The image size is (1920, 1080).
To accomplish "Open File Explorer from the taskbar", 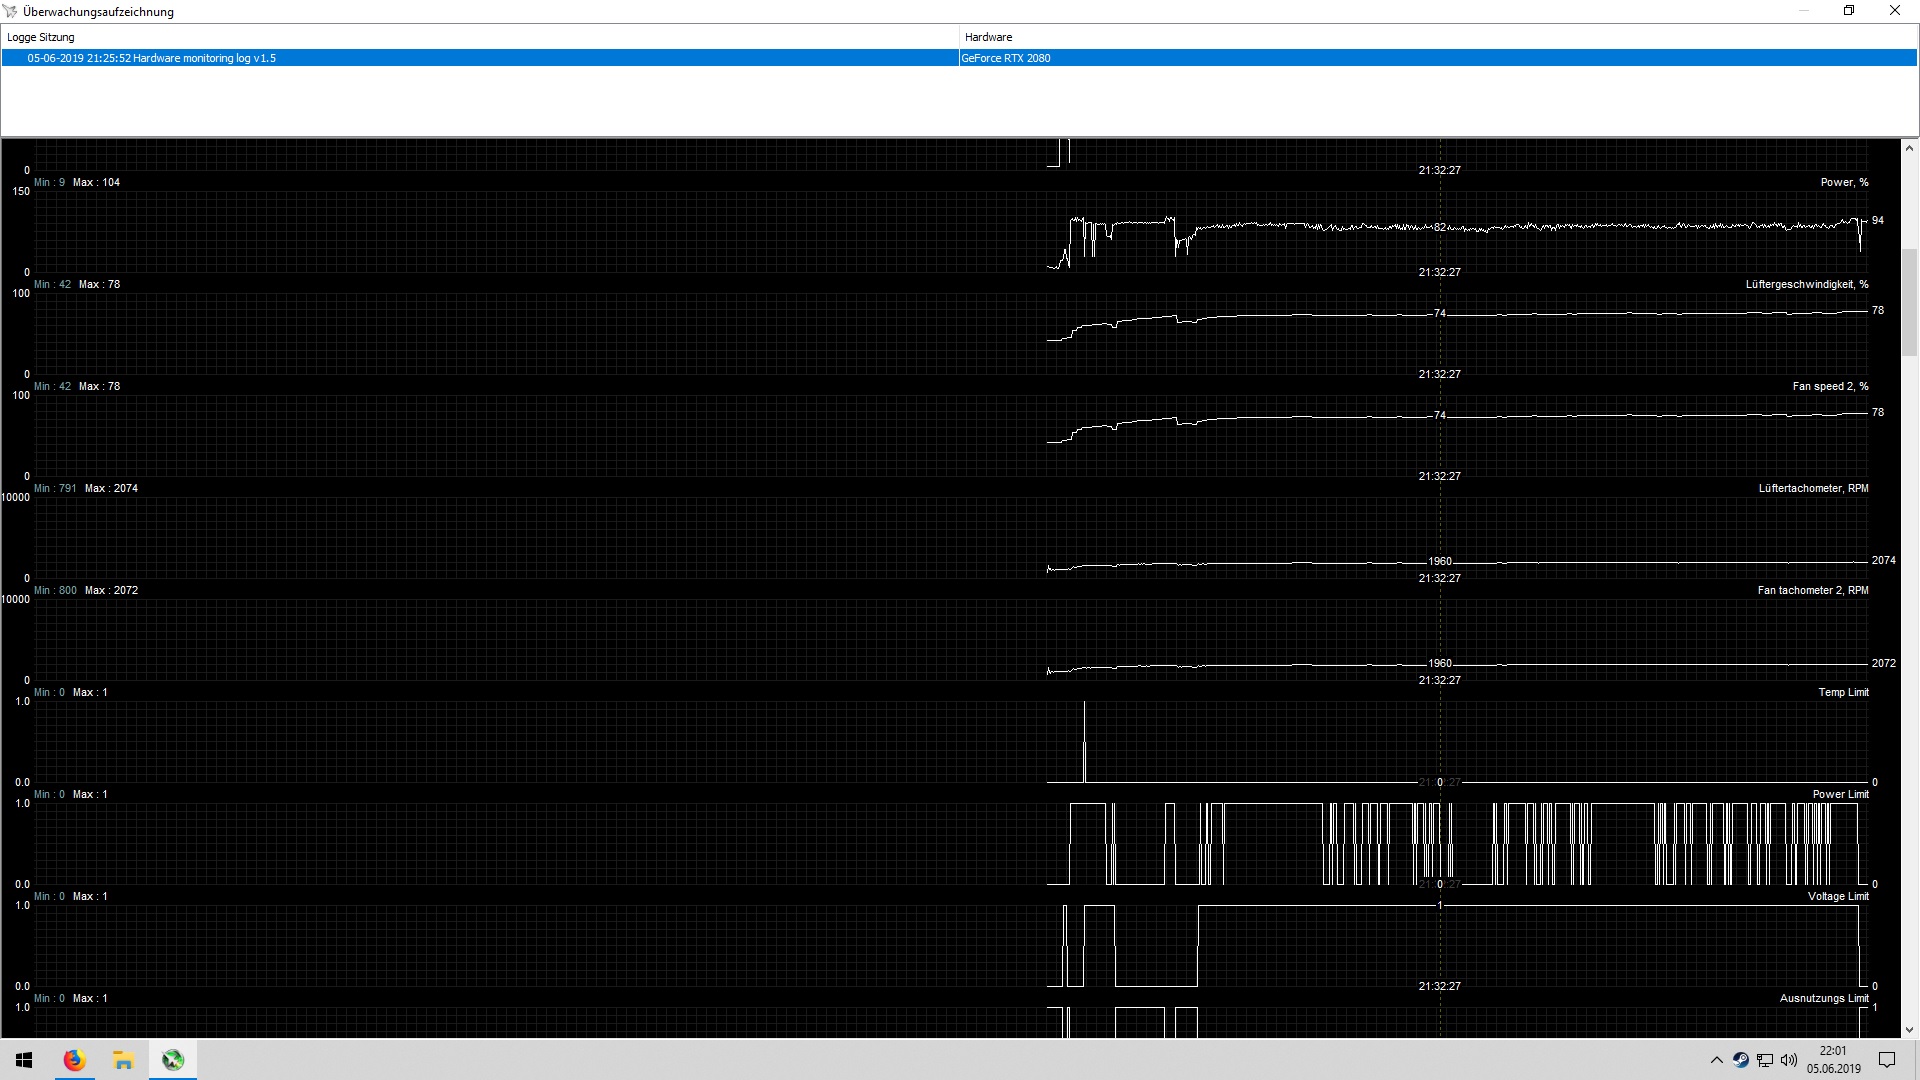I will 123,1060.
